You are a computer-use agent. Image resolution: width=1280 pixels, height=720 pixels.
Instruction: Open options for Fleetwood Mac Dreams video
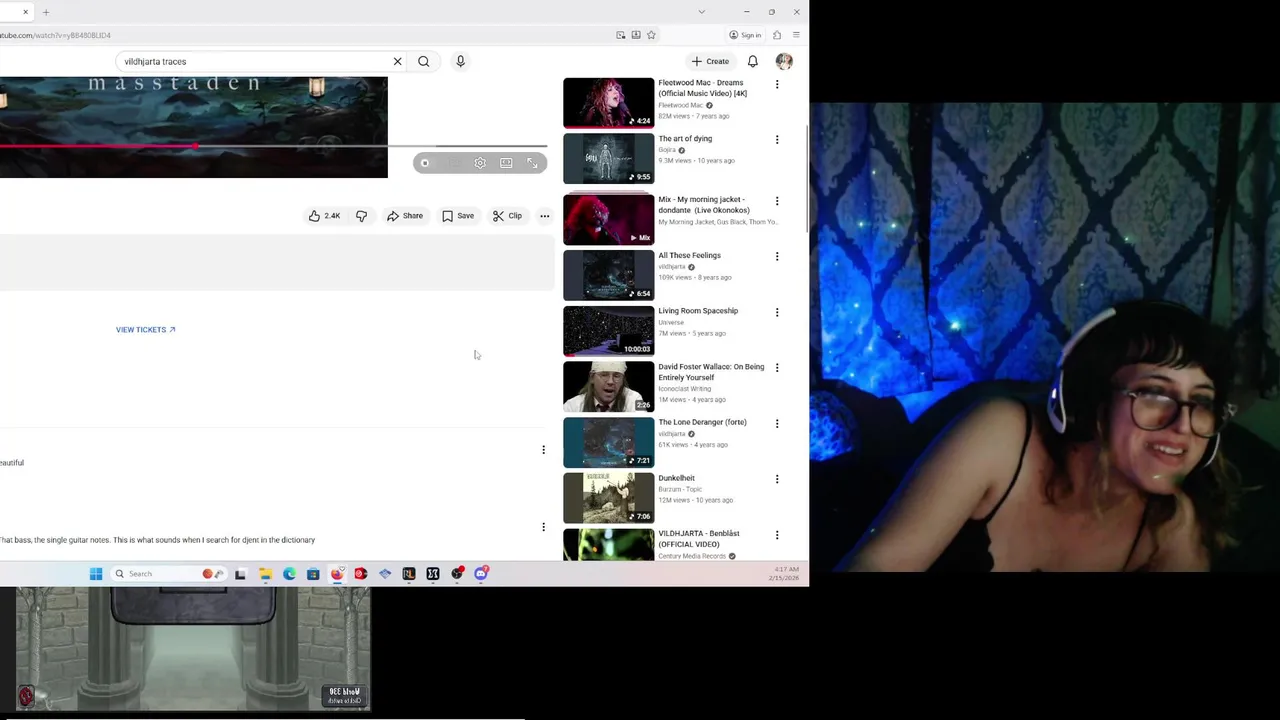click(x=777, y=85)
